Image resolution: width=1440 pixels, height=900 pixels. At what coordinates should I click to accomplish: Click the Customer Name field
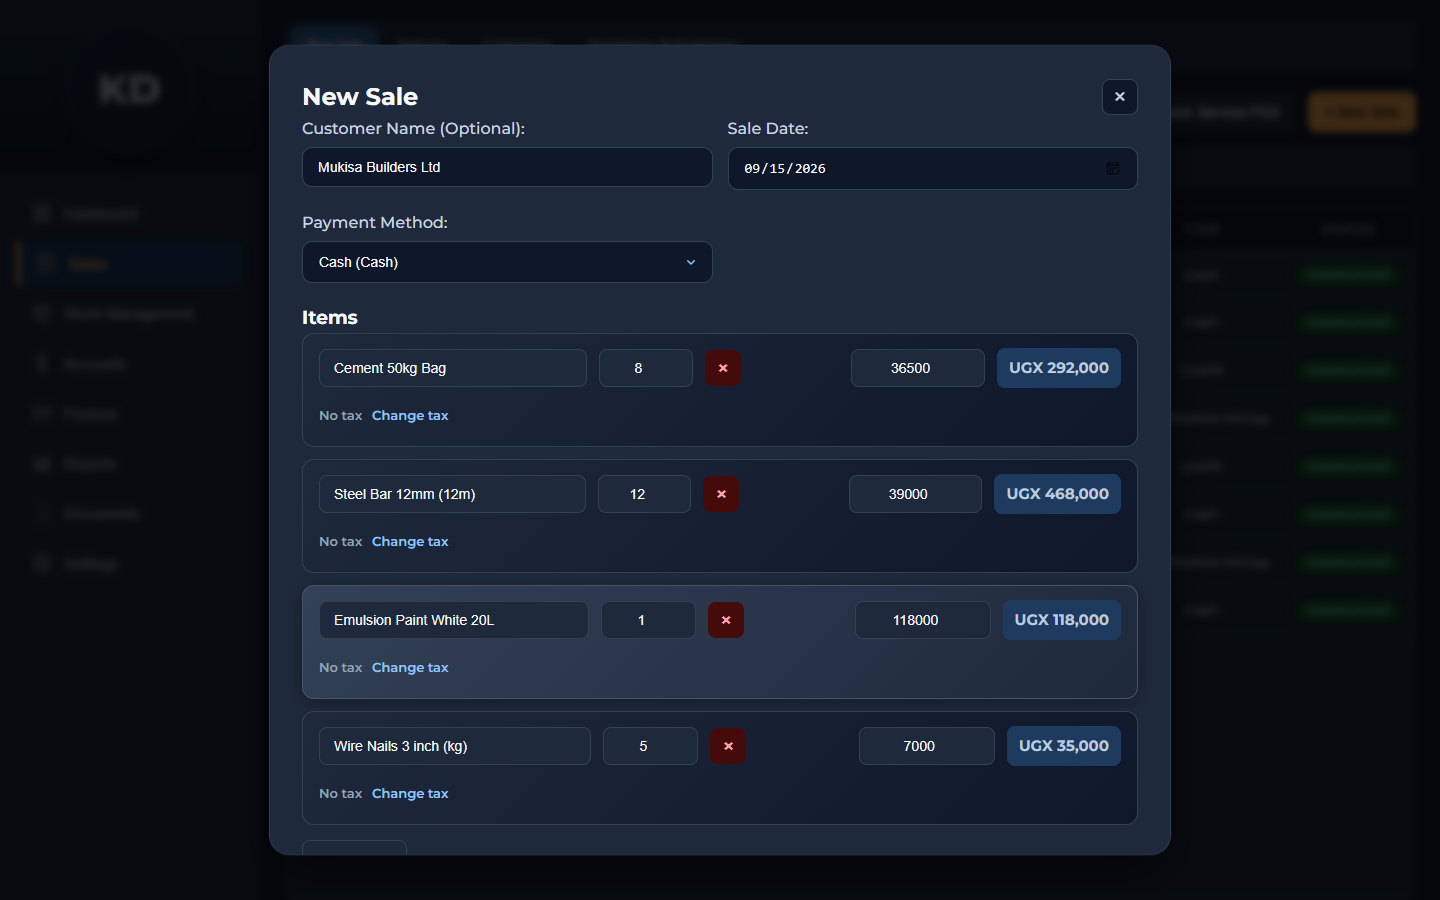(507, 167)
